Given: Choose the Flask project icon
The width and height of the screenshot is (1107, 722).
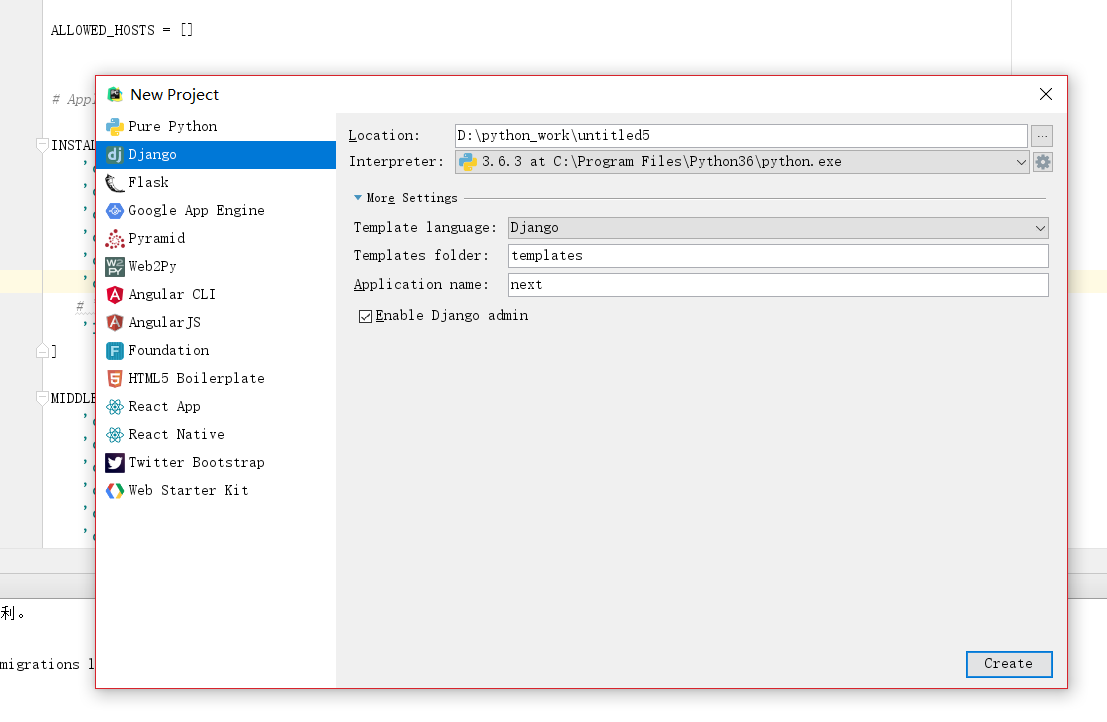Looking at the screenshot, I should (114, 183).
